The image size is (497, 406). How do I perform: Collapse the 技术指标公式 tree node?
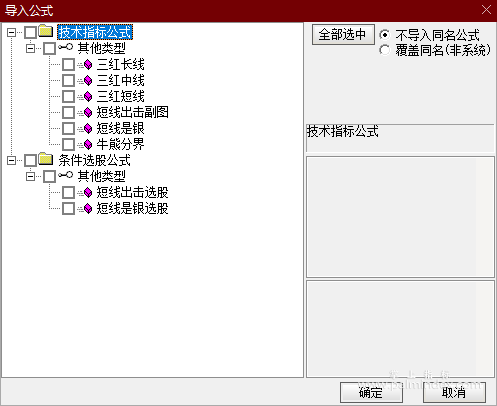pos(11,32)
